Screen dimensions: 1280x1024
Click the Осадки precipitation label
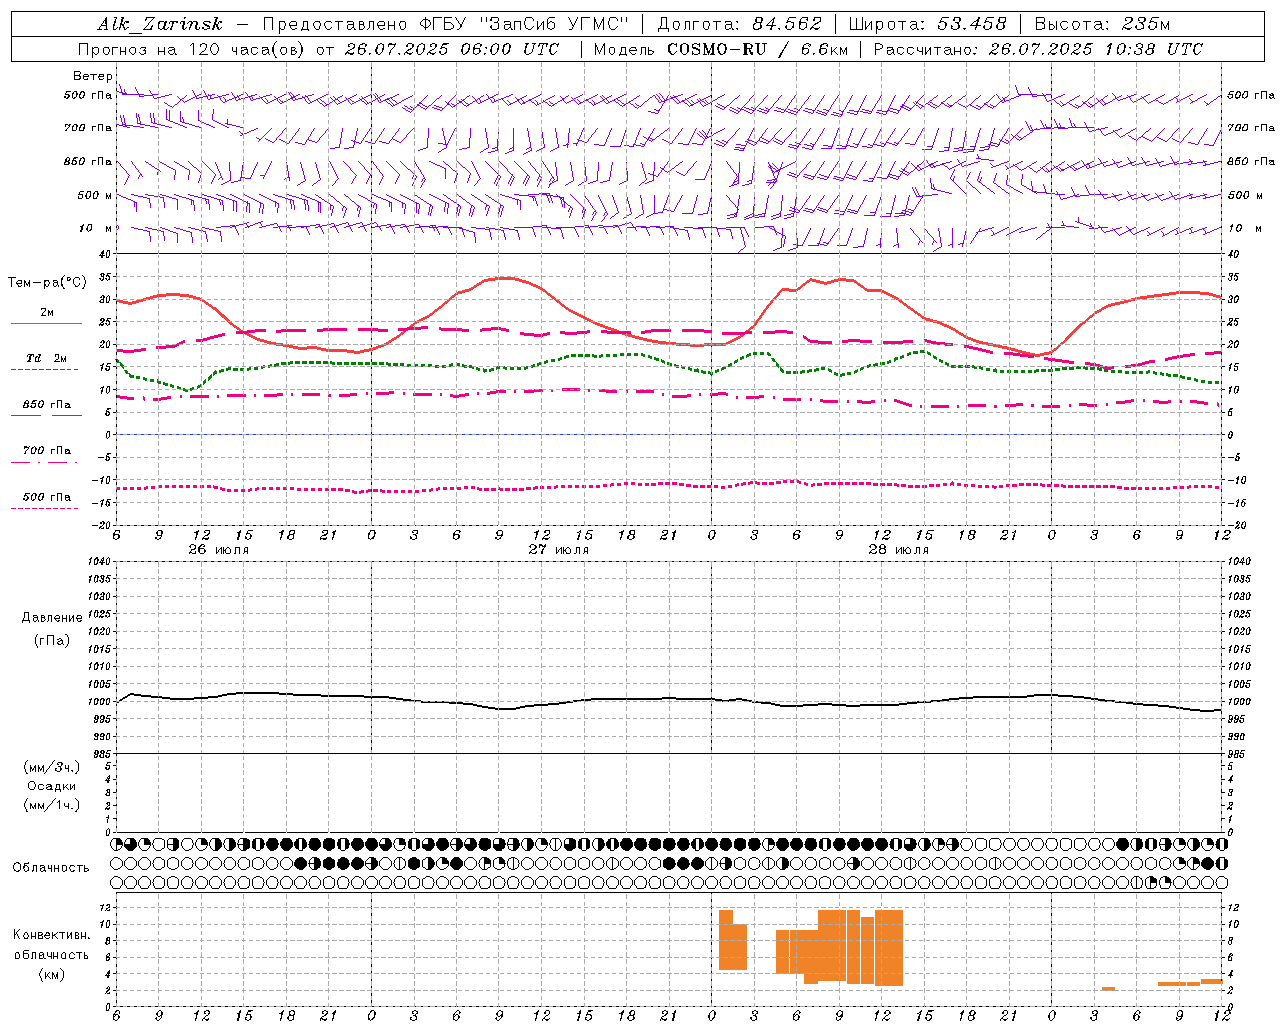click(x=52, y=786)
